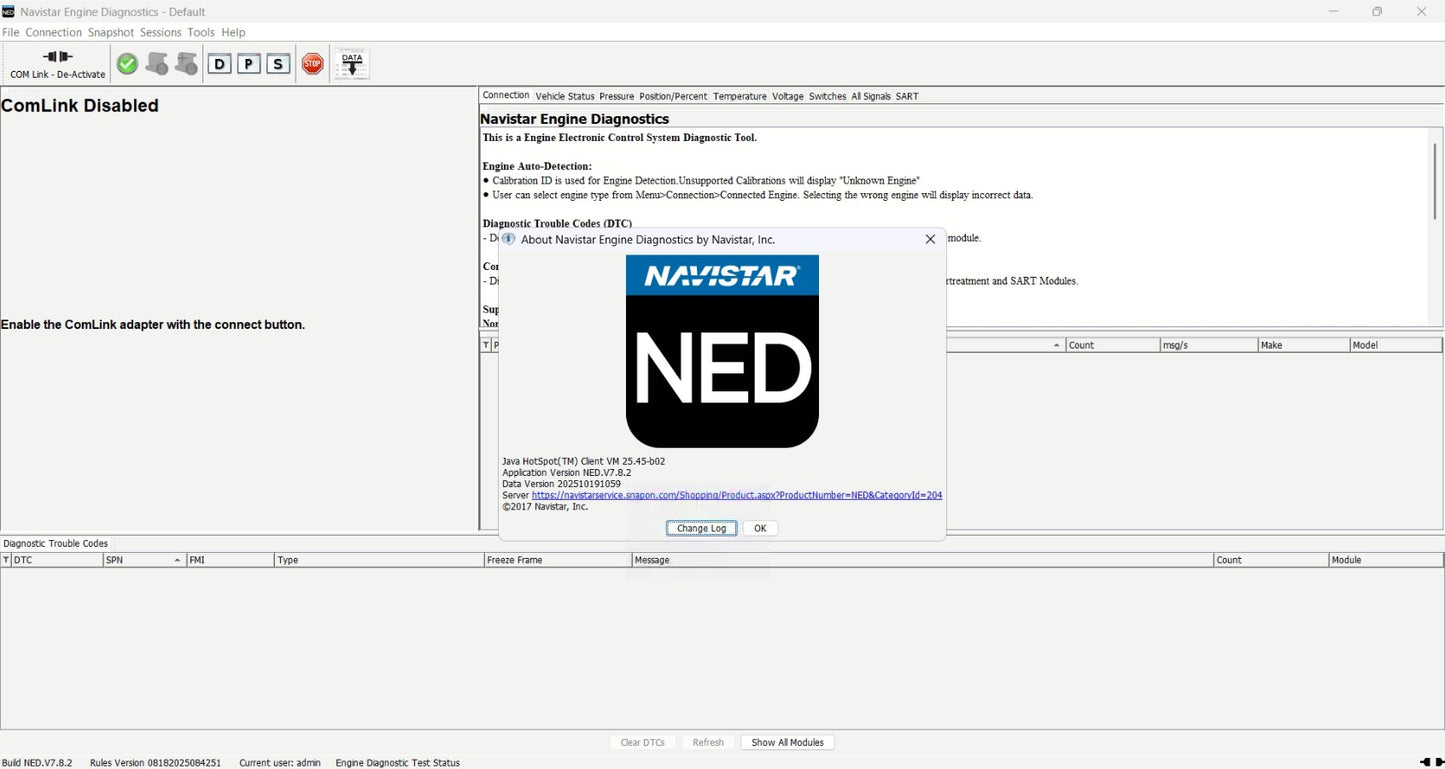The image size is (1445, 769).
Task: Click the Type column header in DTC table
Action: click(379, 560)
